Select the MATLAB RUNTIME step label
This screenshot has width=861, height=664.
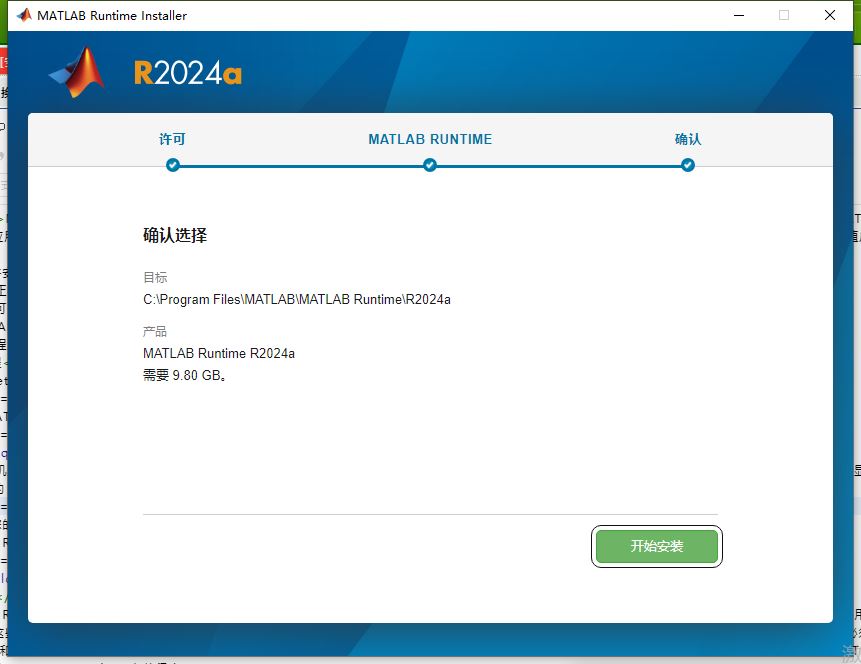click(430, 139)
